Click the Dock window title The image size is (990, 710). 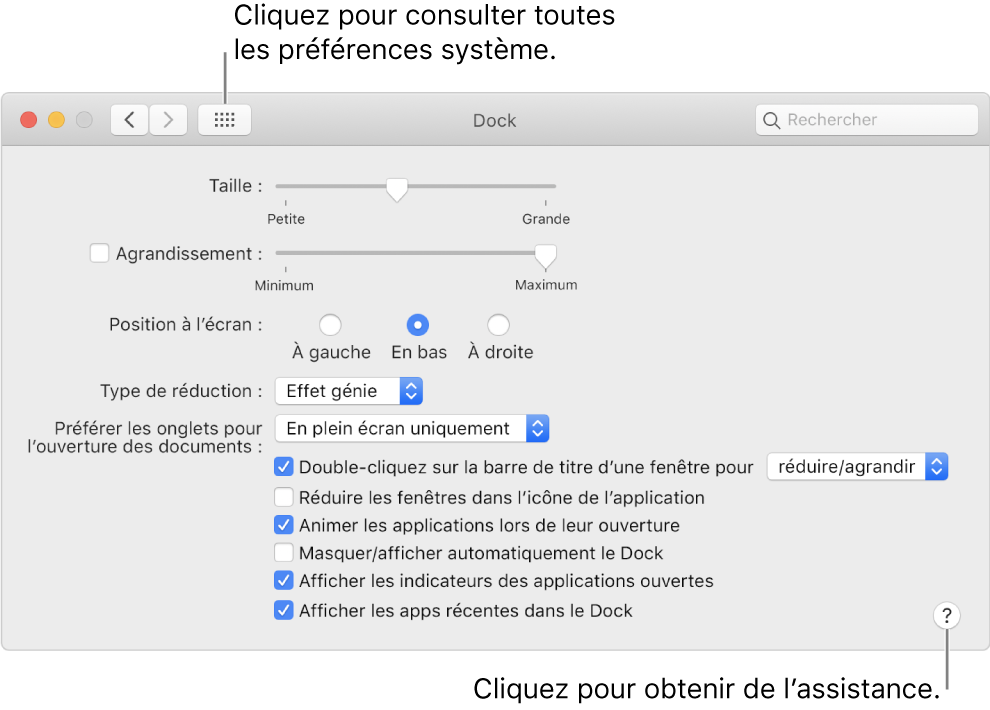494,121
